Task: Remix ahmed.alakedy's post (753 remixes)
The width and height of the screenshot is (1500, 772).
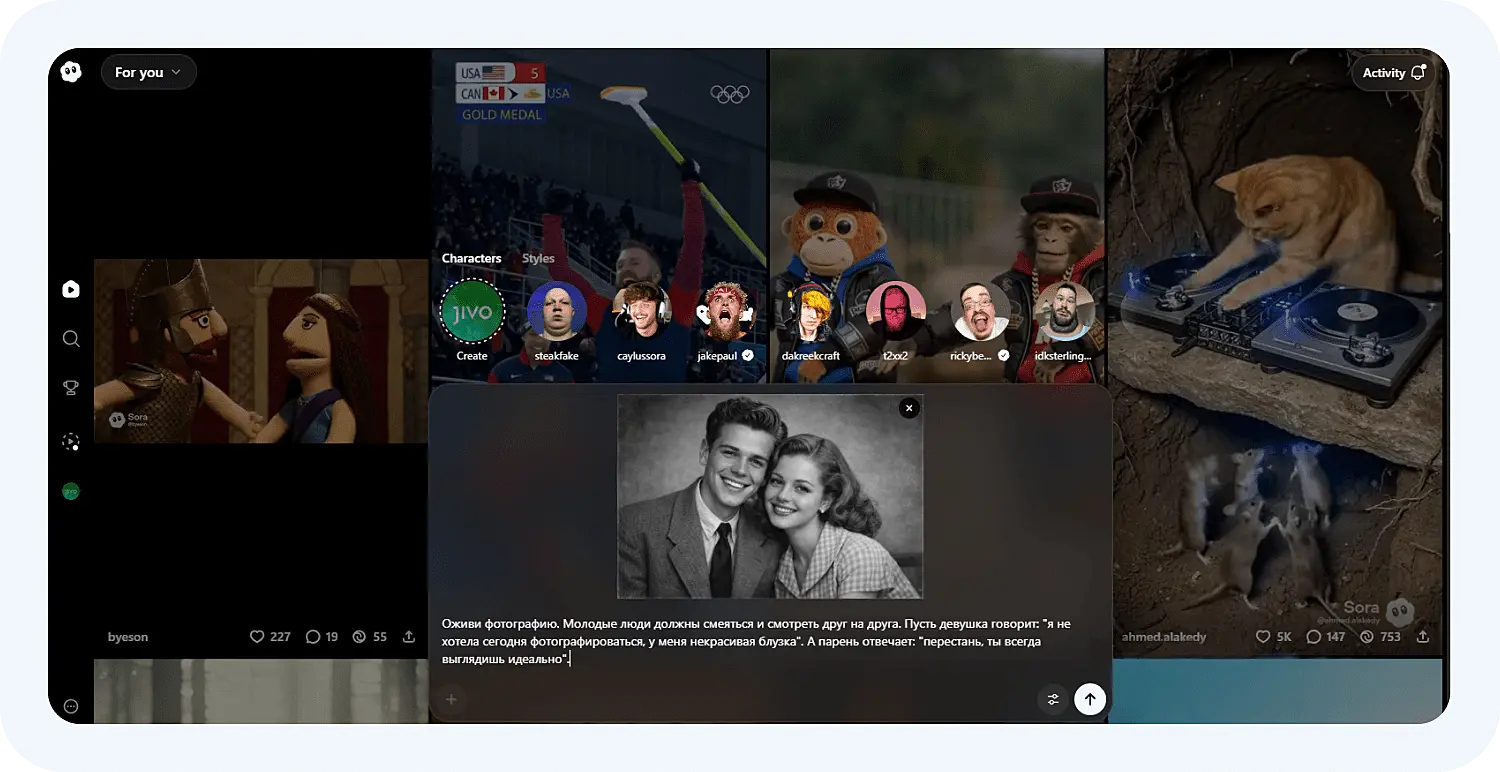Action: [1380, 637]
